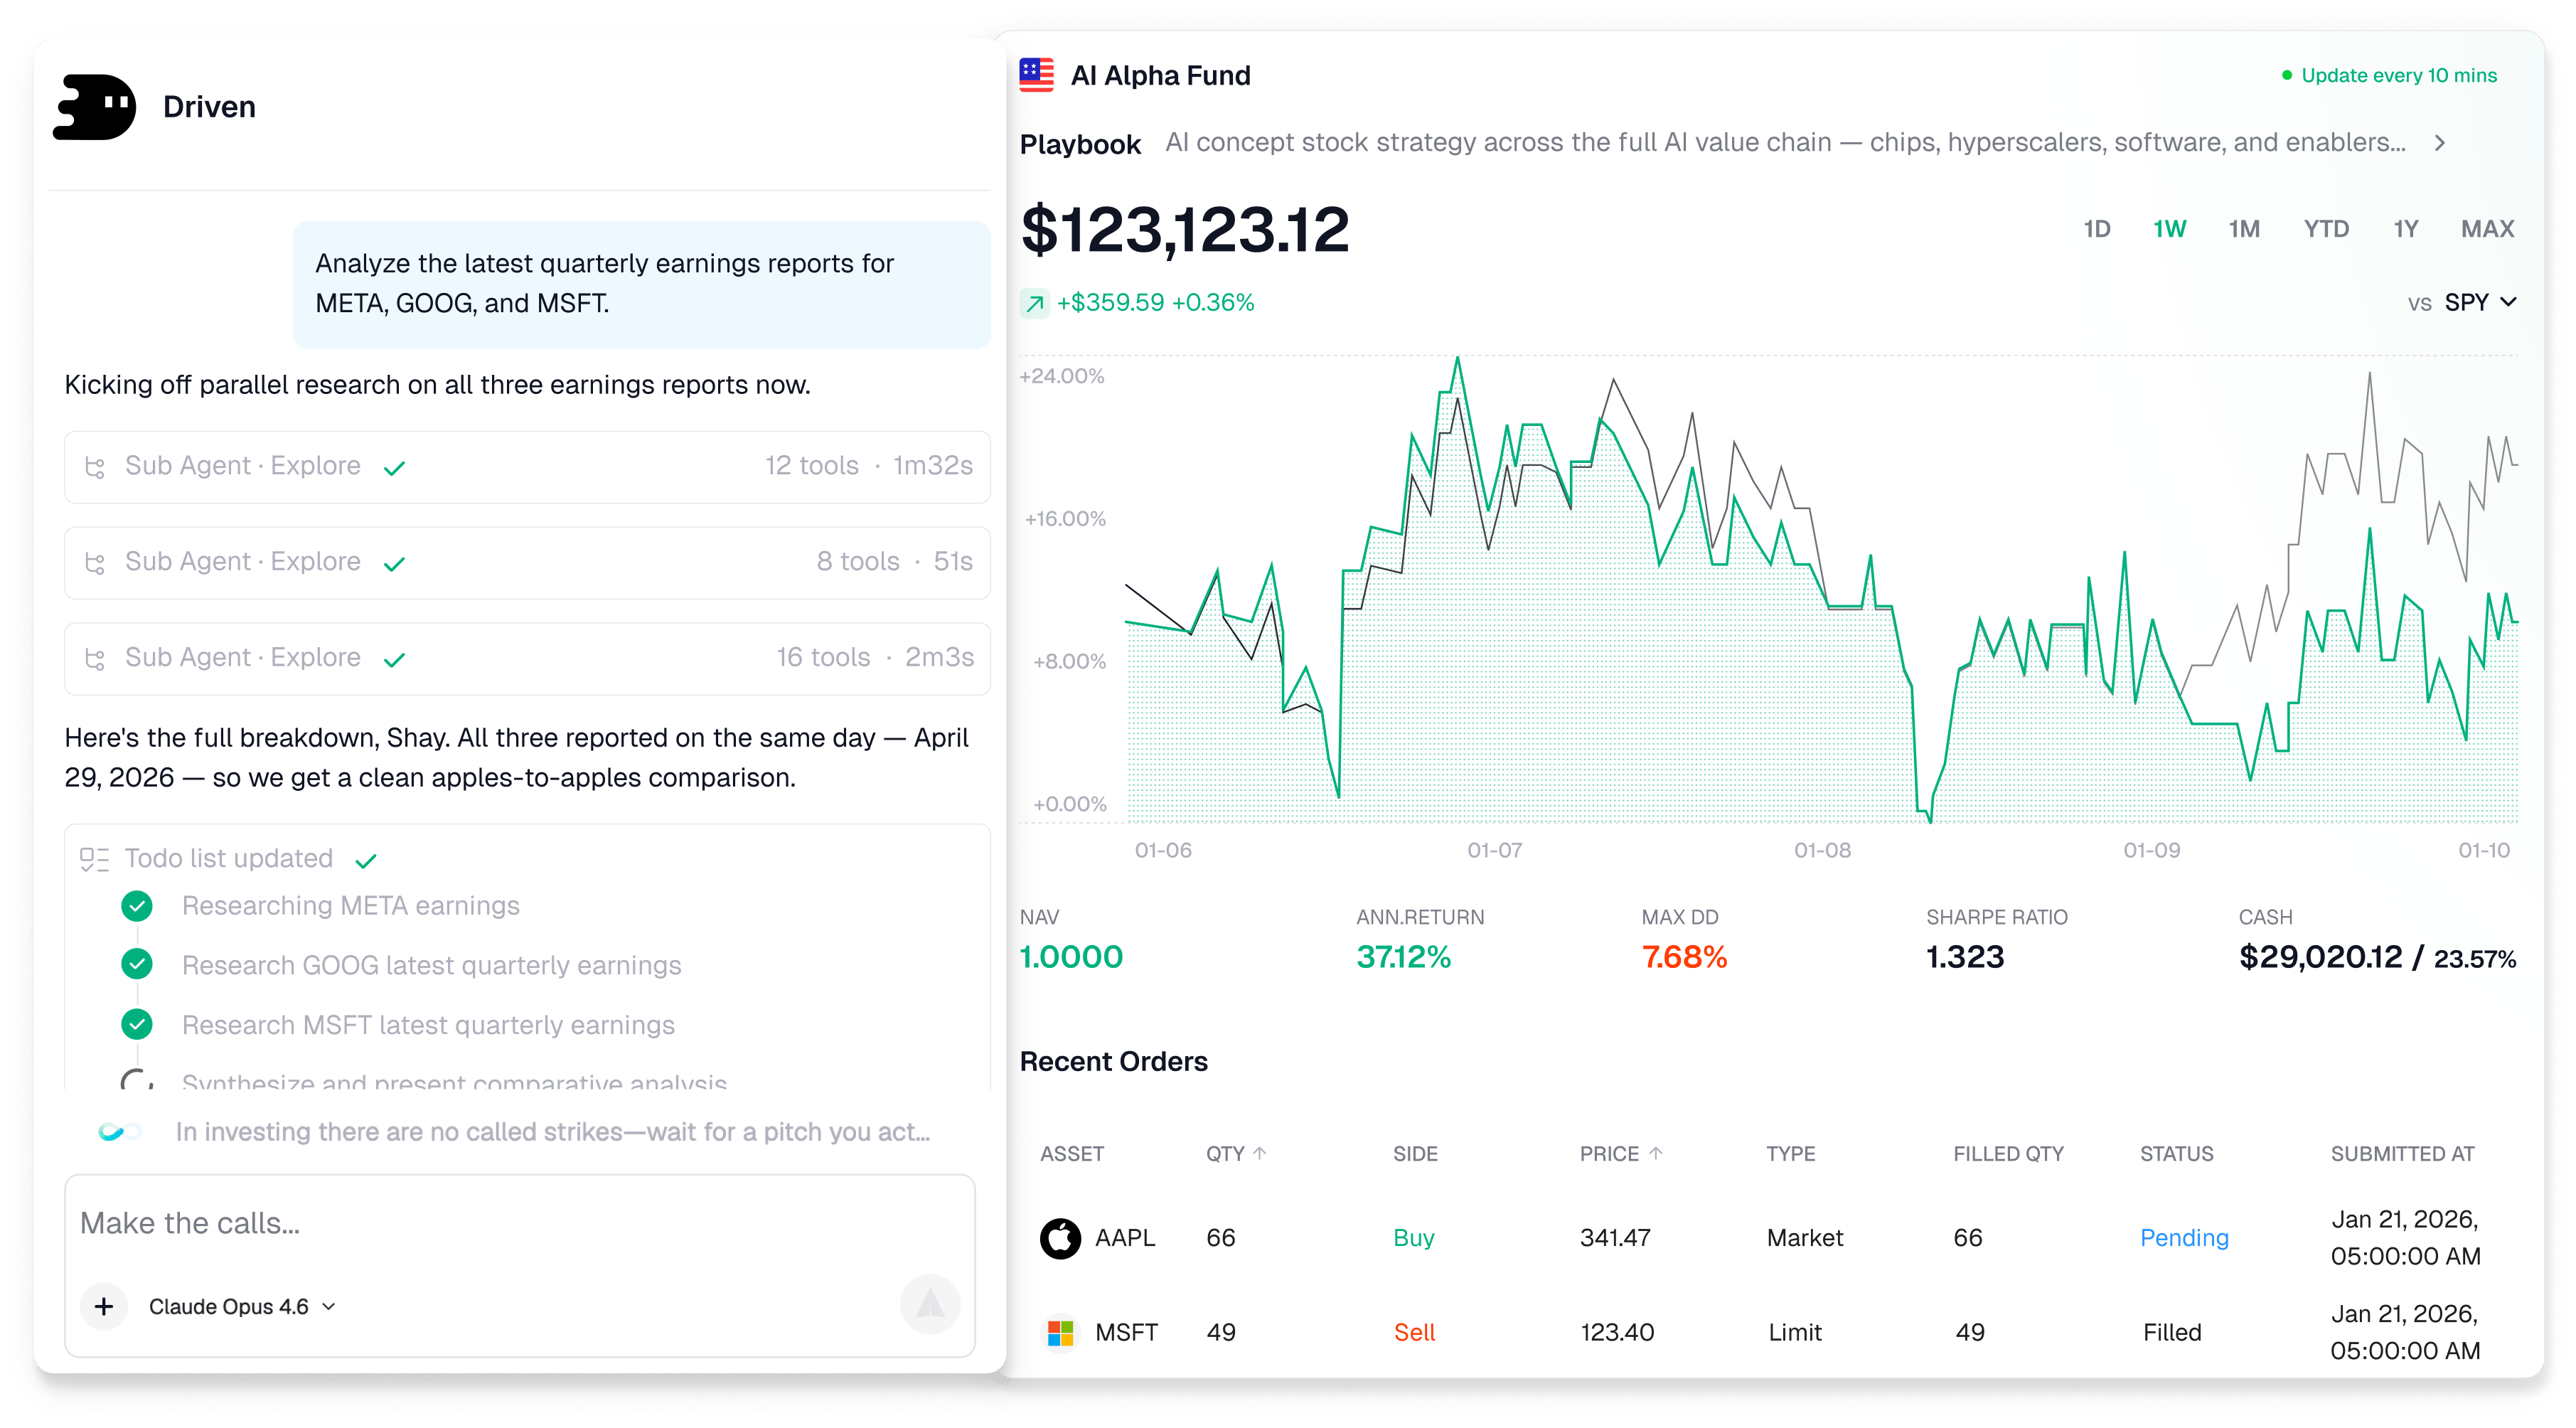Click the quote ticker animation icon
2576x1428 pixels.
coord(119,1132)
